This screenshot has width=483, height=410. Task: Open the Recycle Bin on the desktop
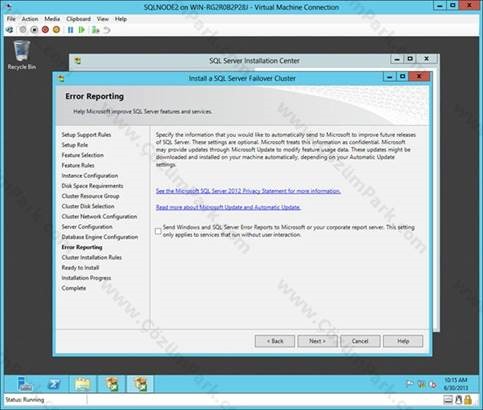point(22,55)
